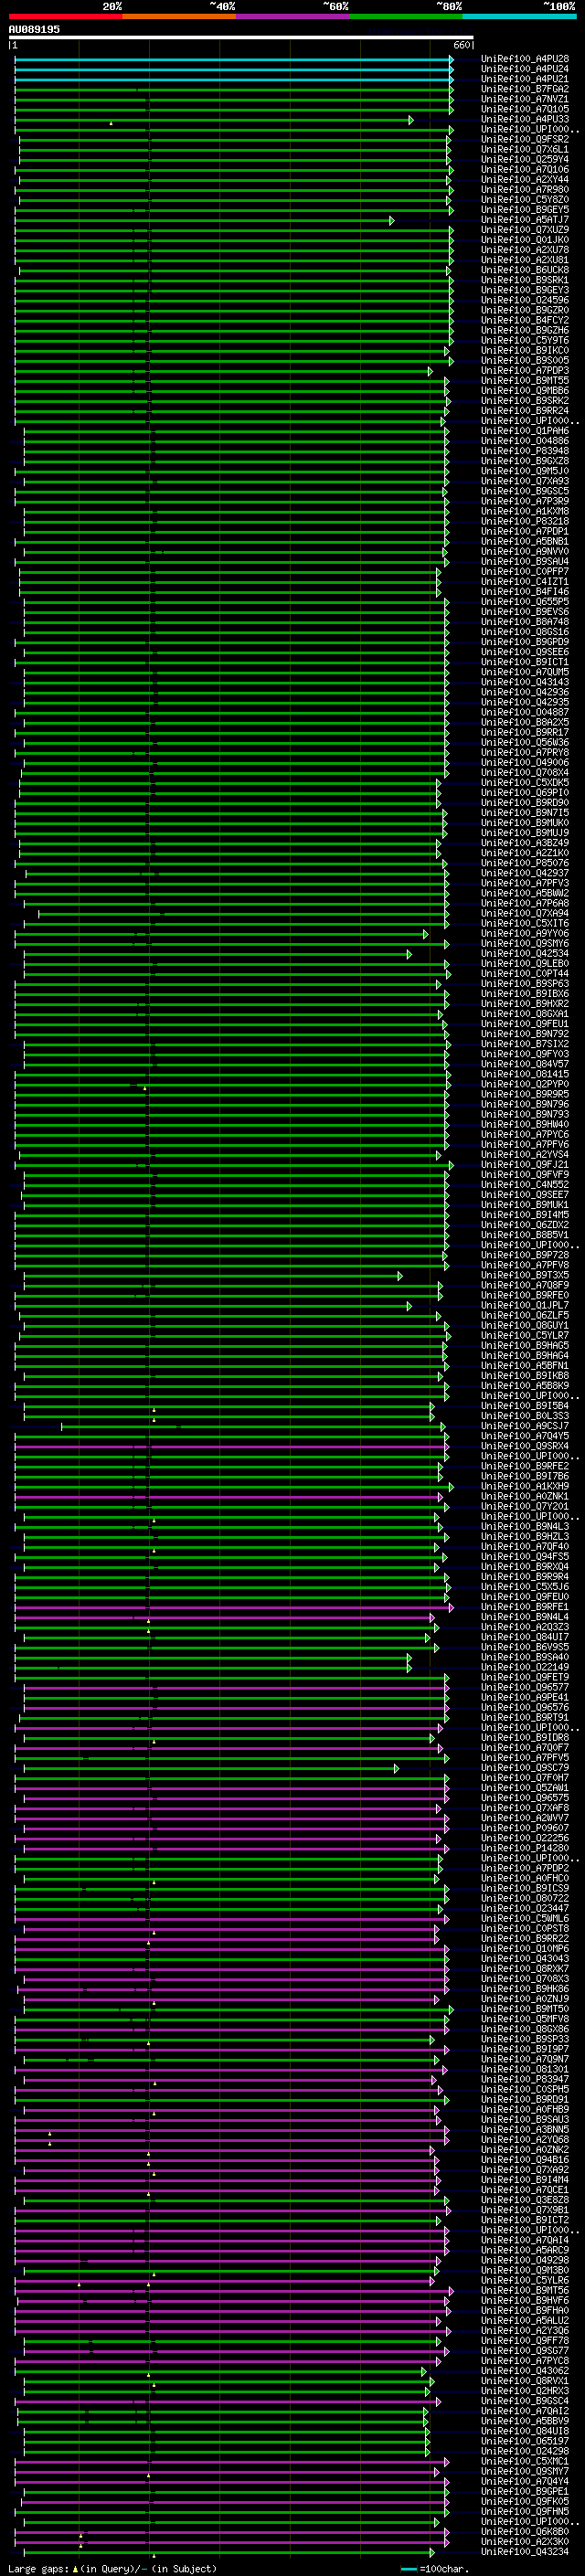This screenshot has width=585, height=2576.
Task: Click the red 20% legend segment
Action: (65, 16)
